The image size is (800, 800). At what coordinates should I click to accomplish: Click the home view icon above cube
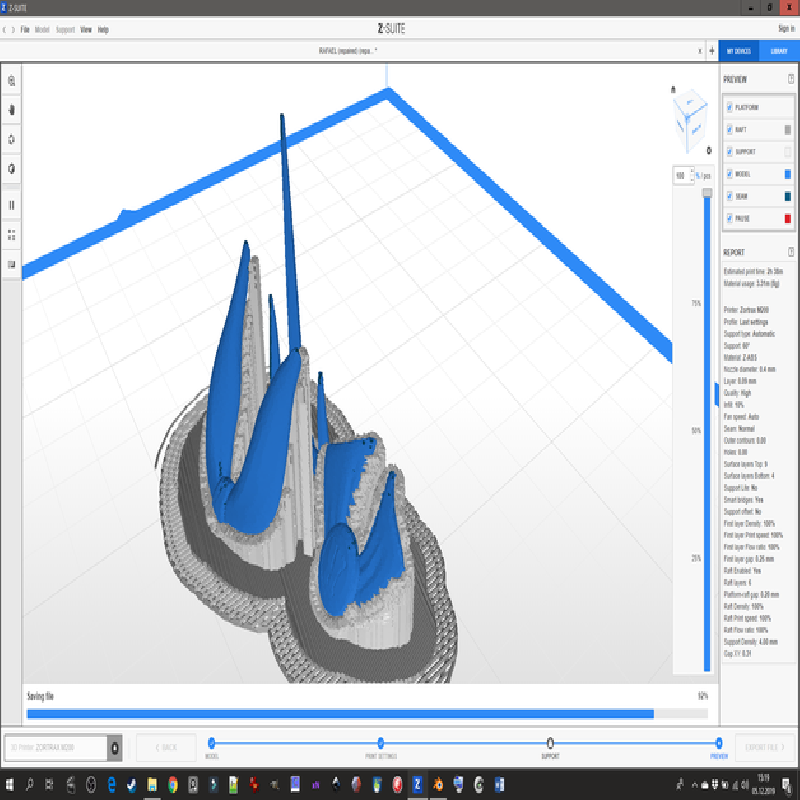click(x=677, y=87)
